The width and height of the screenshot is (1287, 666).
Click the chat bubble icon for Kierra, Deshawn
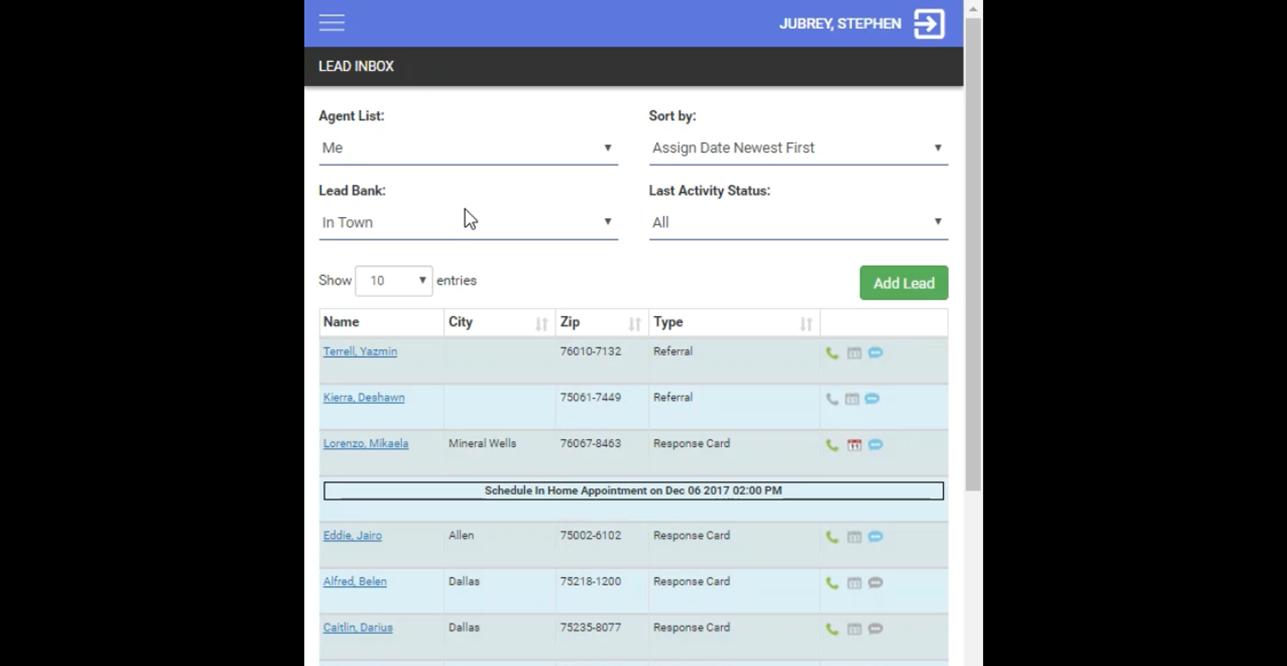[x=873, y=399]
